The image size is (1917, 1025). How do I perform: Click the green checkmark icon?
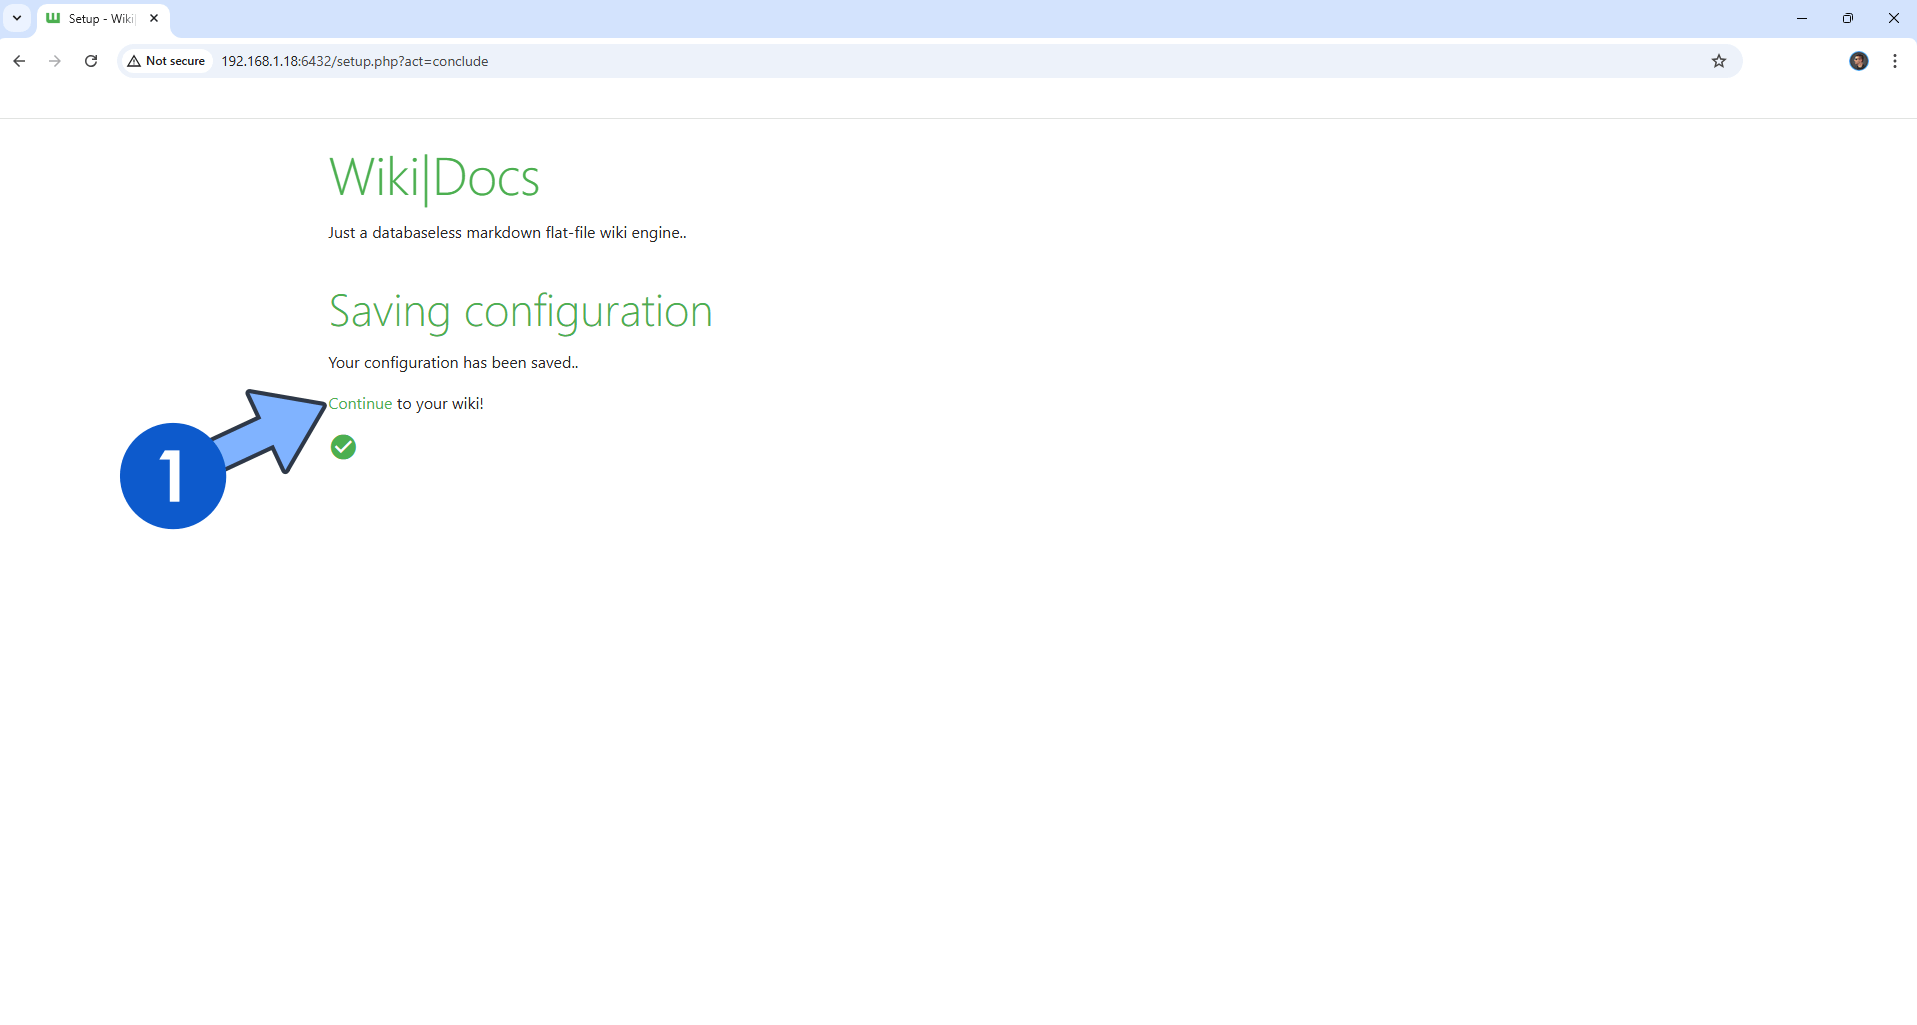coord(343,447)
